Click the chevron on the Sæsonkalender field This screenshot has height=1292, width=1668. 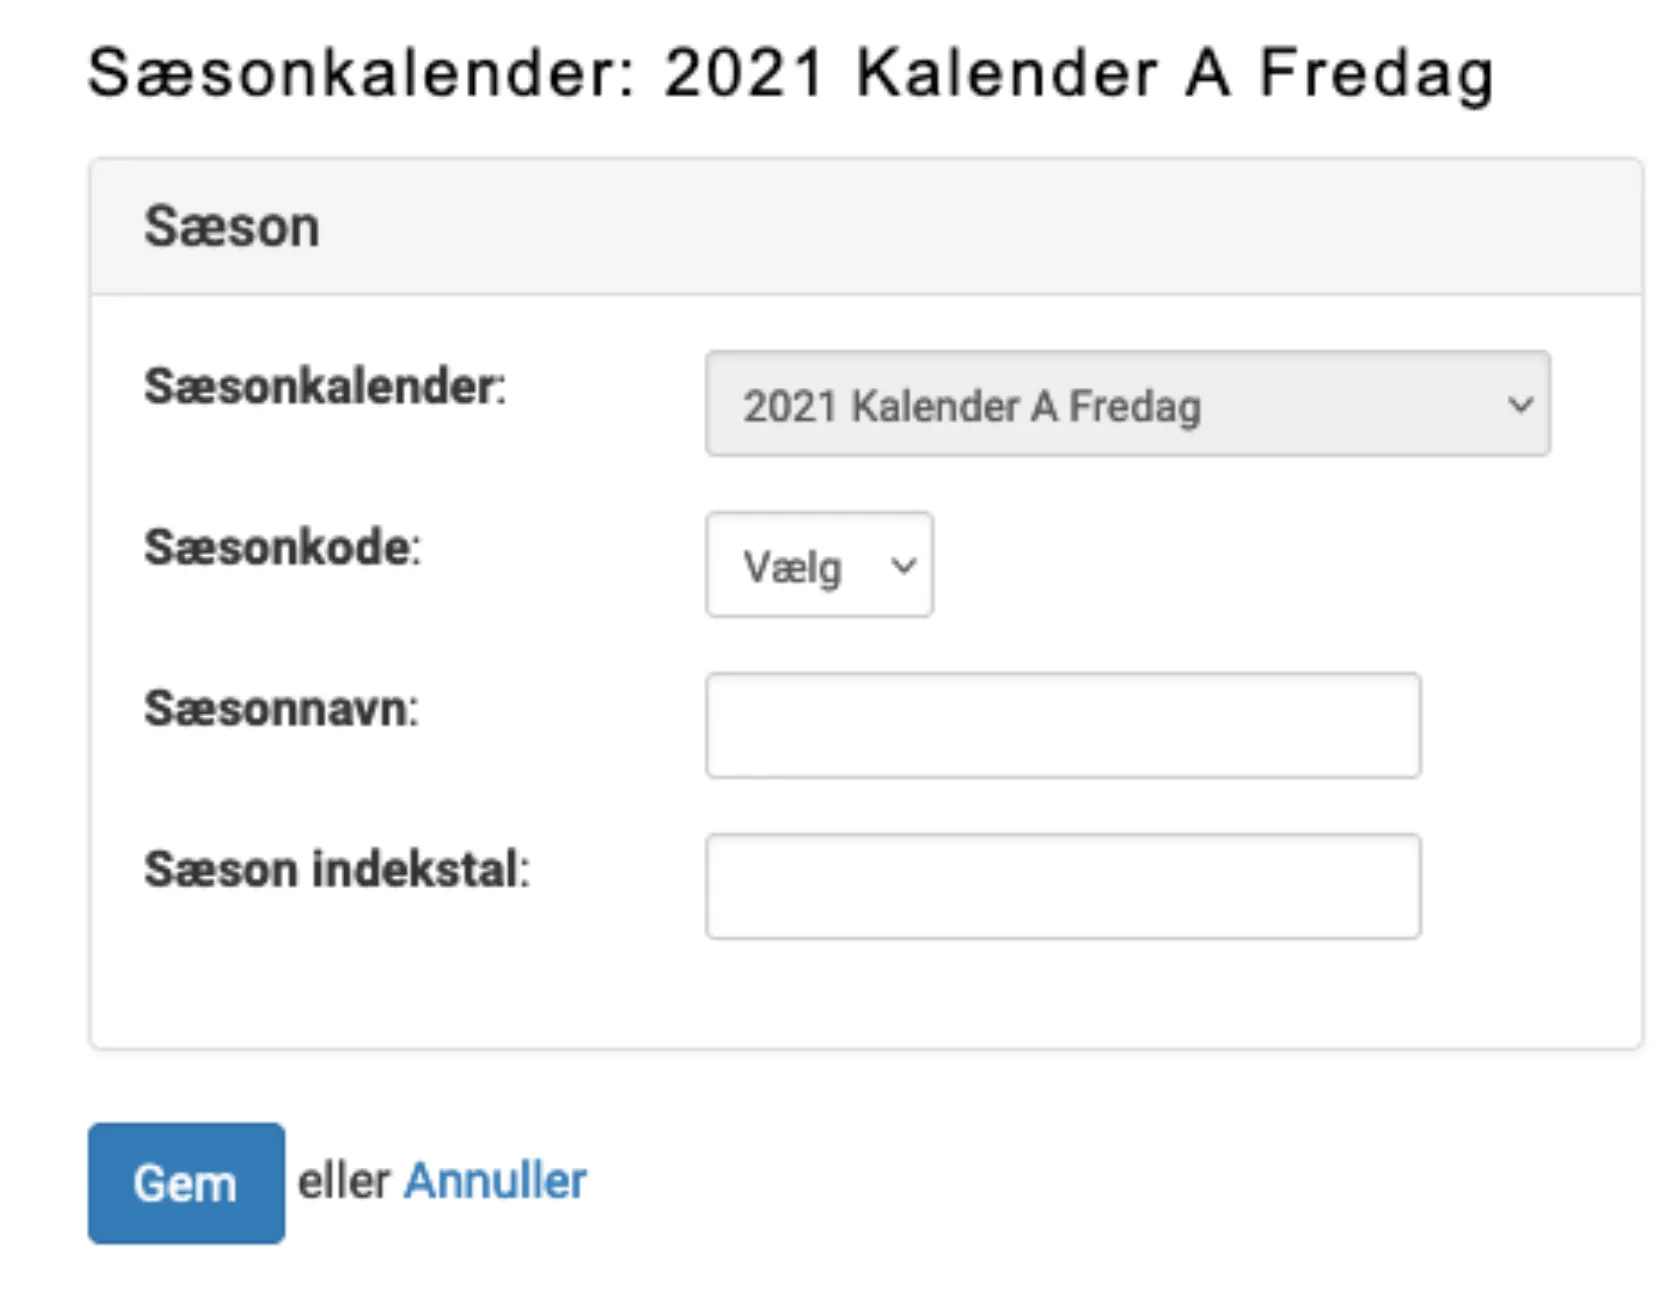pos(1521,405)
